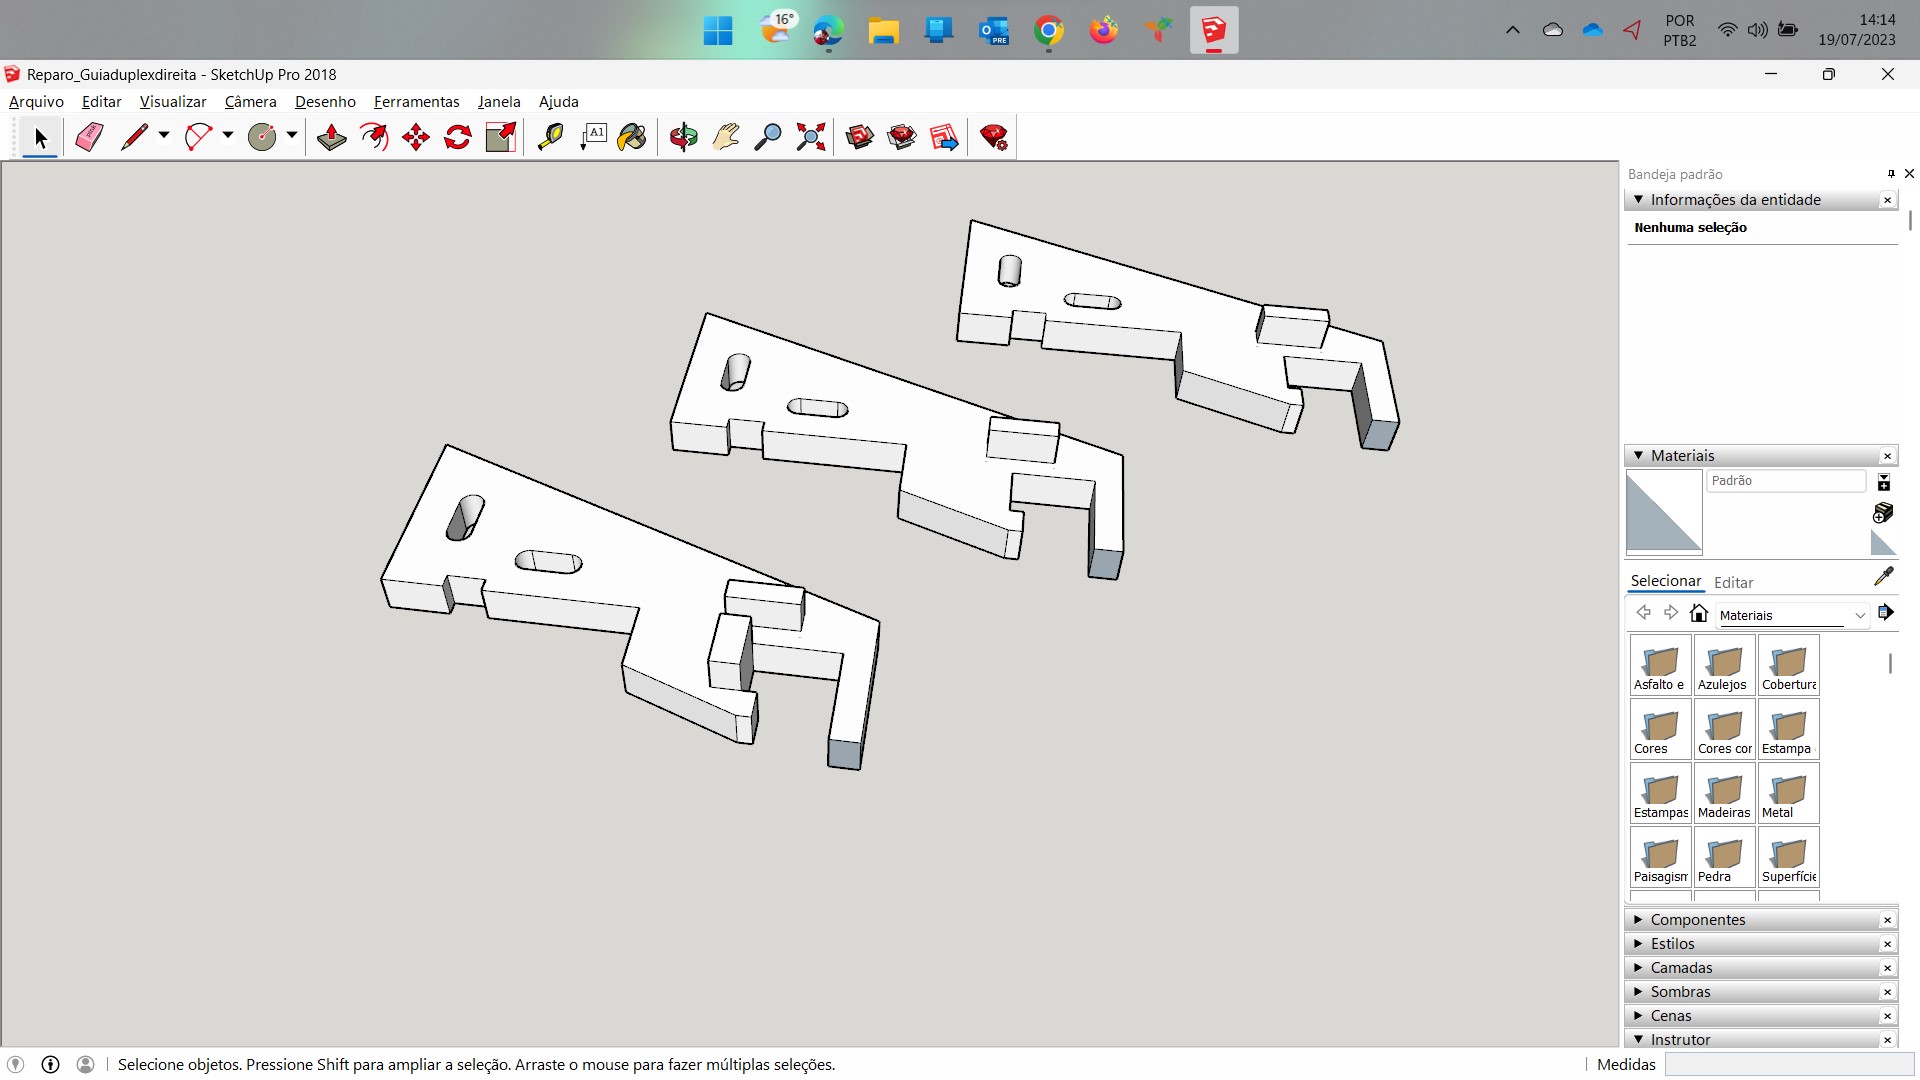Select the Tape Measure tool
Viewport: 1920px width, 1080px height.
click(550, 137)
